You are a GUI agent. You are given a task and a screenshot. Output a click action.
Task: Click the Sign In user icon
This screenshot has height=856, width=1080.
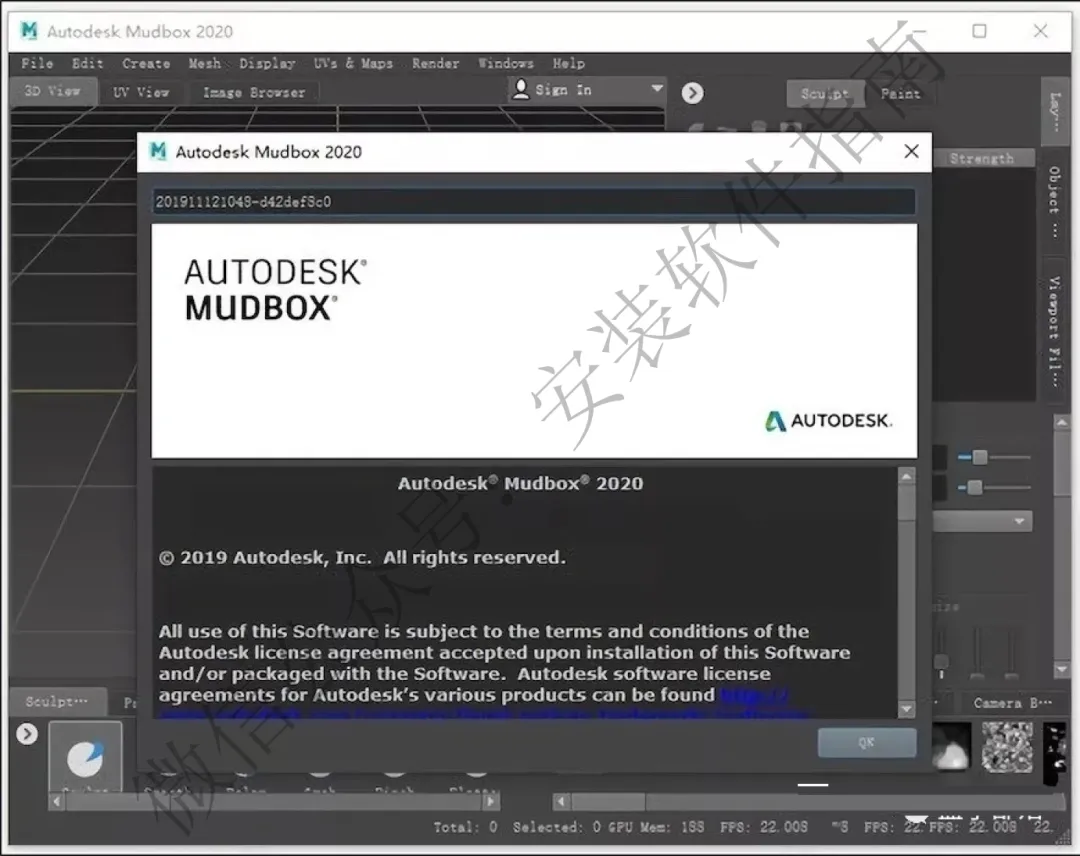pos(521,90)
